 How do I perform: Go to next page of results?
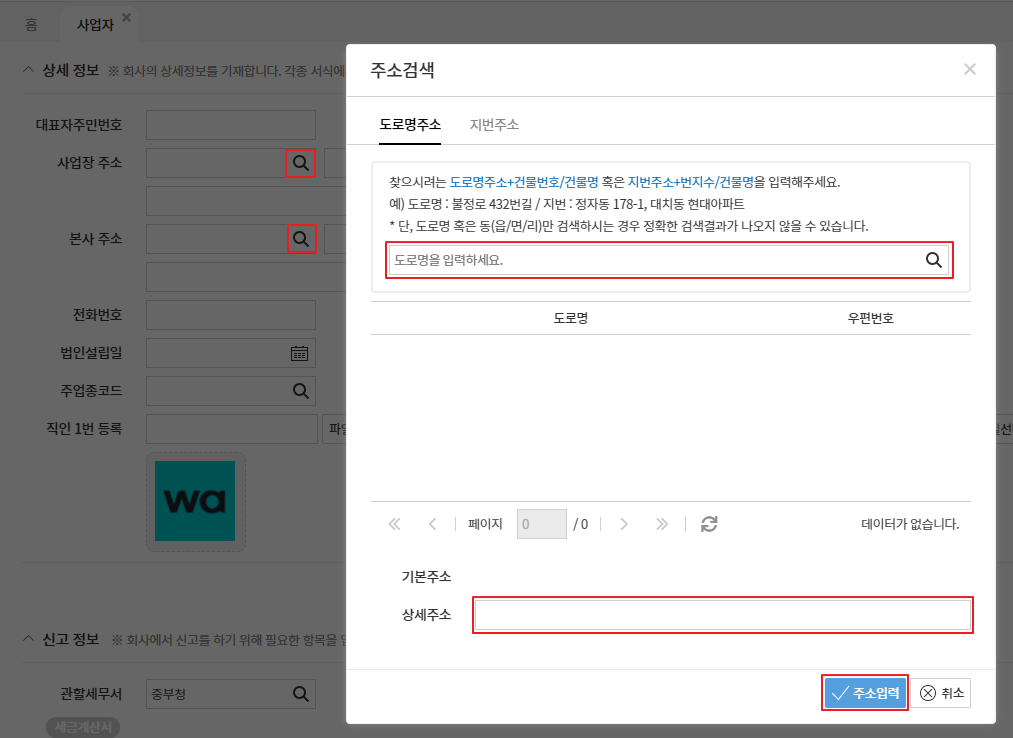[x=623, y=524]
